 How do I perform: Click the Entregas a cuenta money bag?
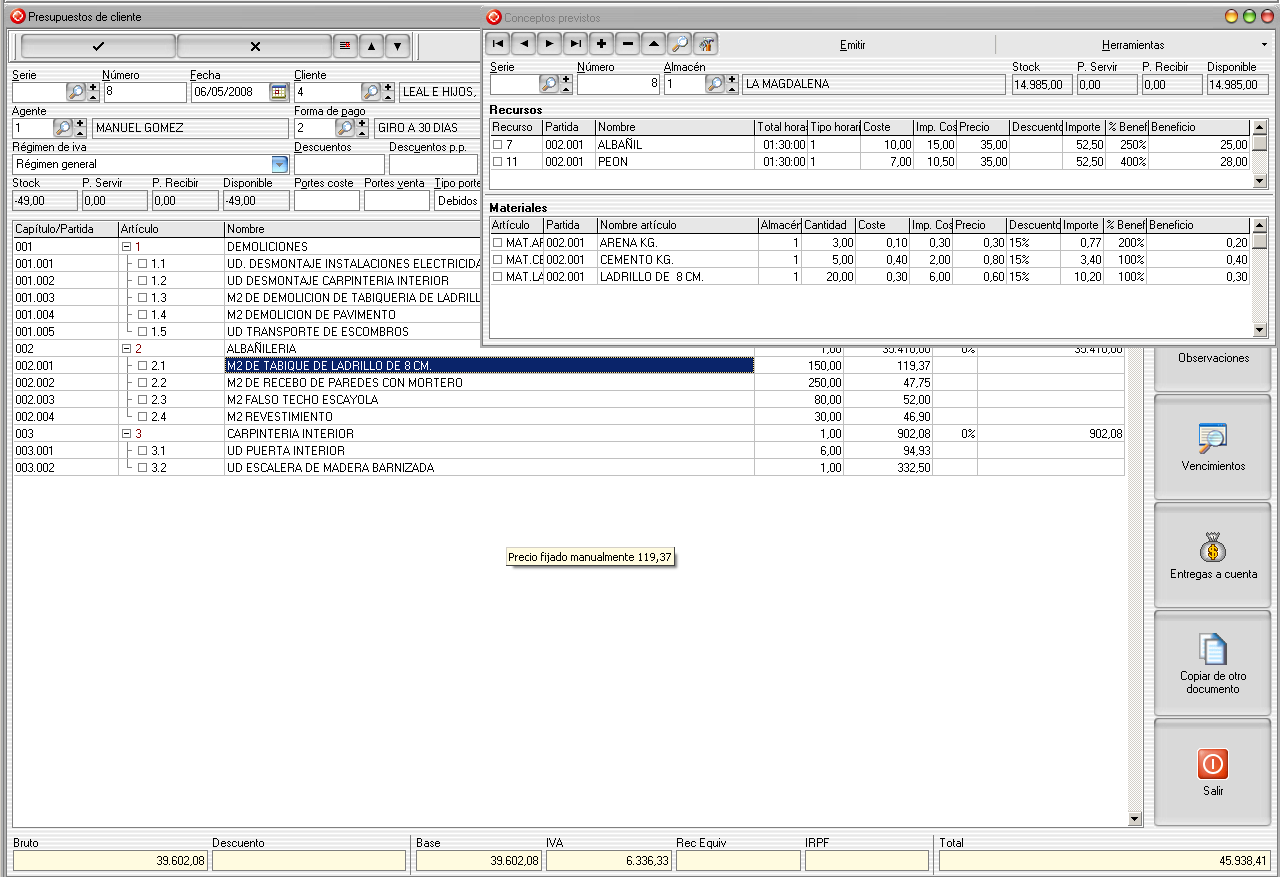1212,546
